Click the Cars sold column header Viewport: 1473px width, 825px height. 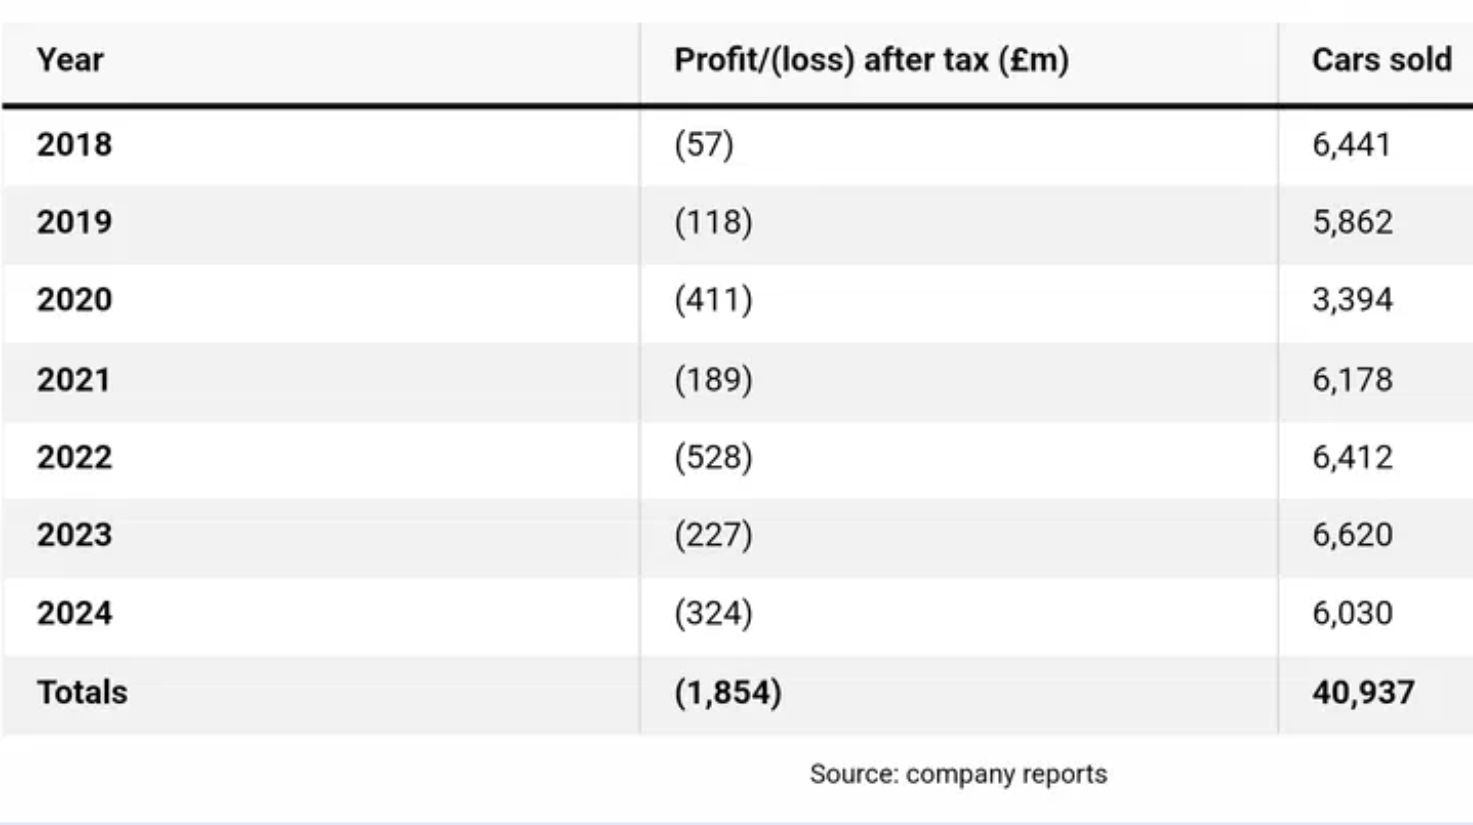click(x=1382, y=60)
